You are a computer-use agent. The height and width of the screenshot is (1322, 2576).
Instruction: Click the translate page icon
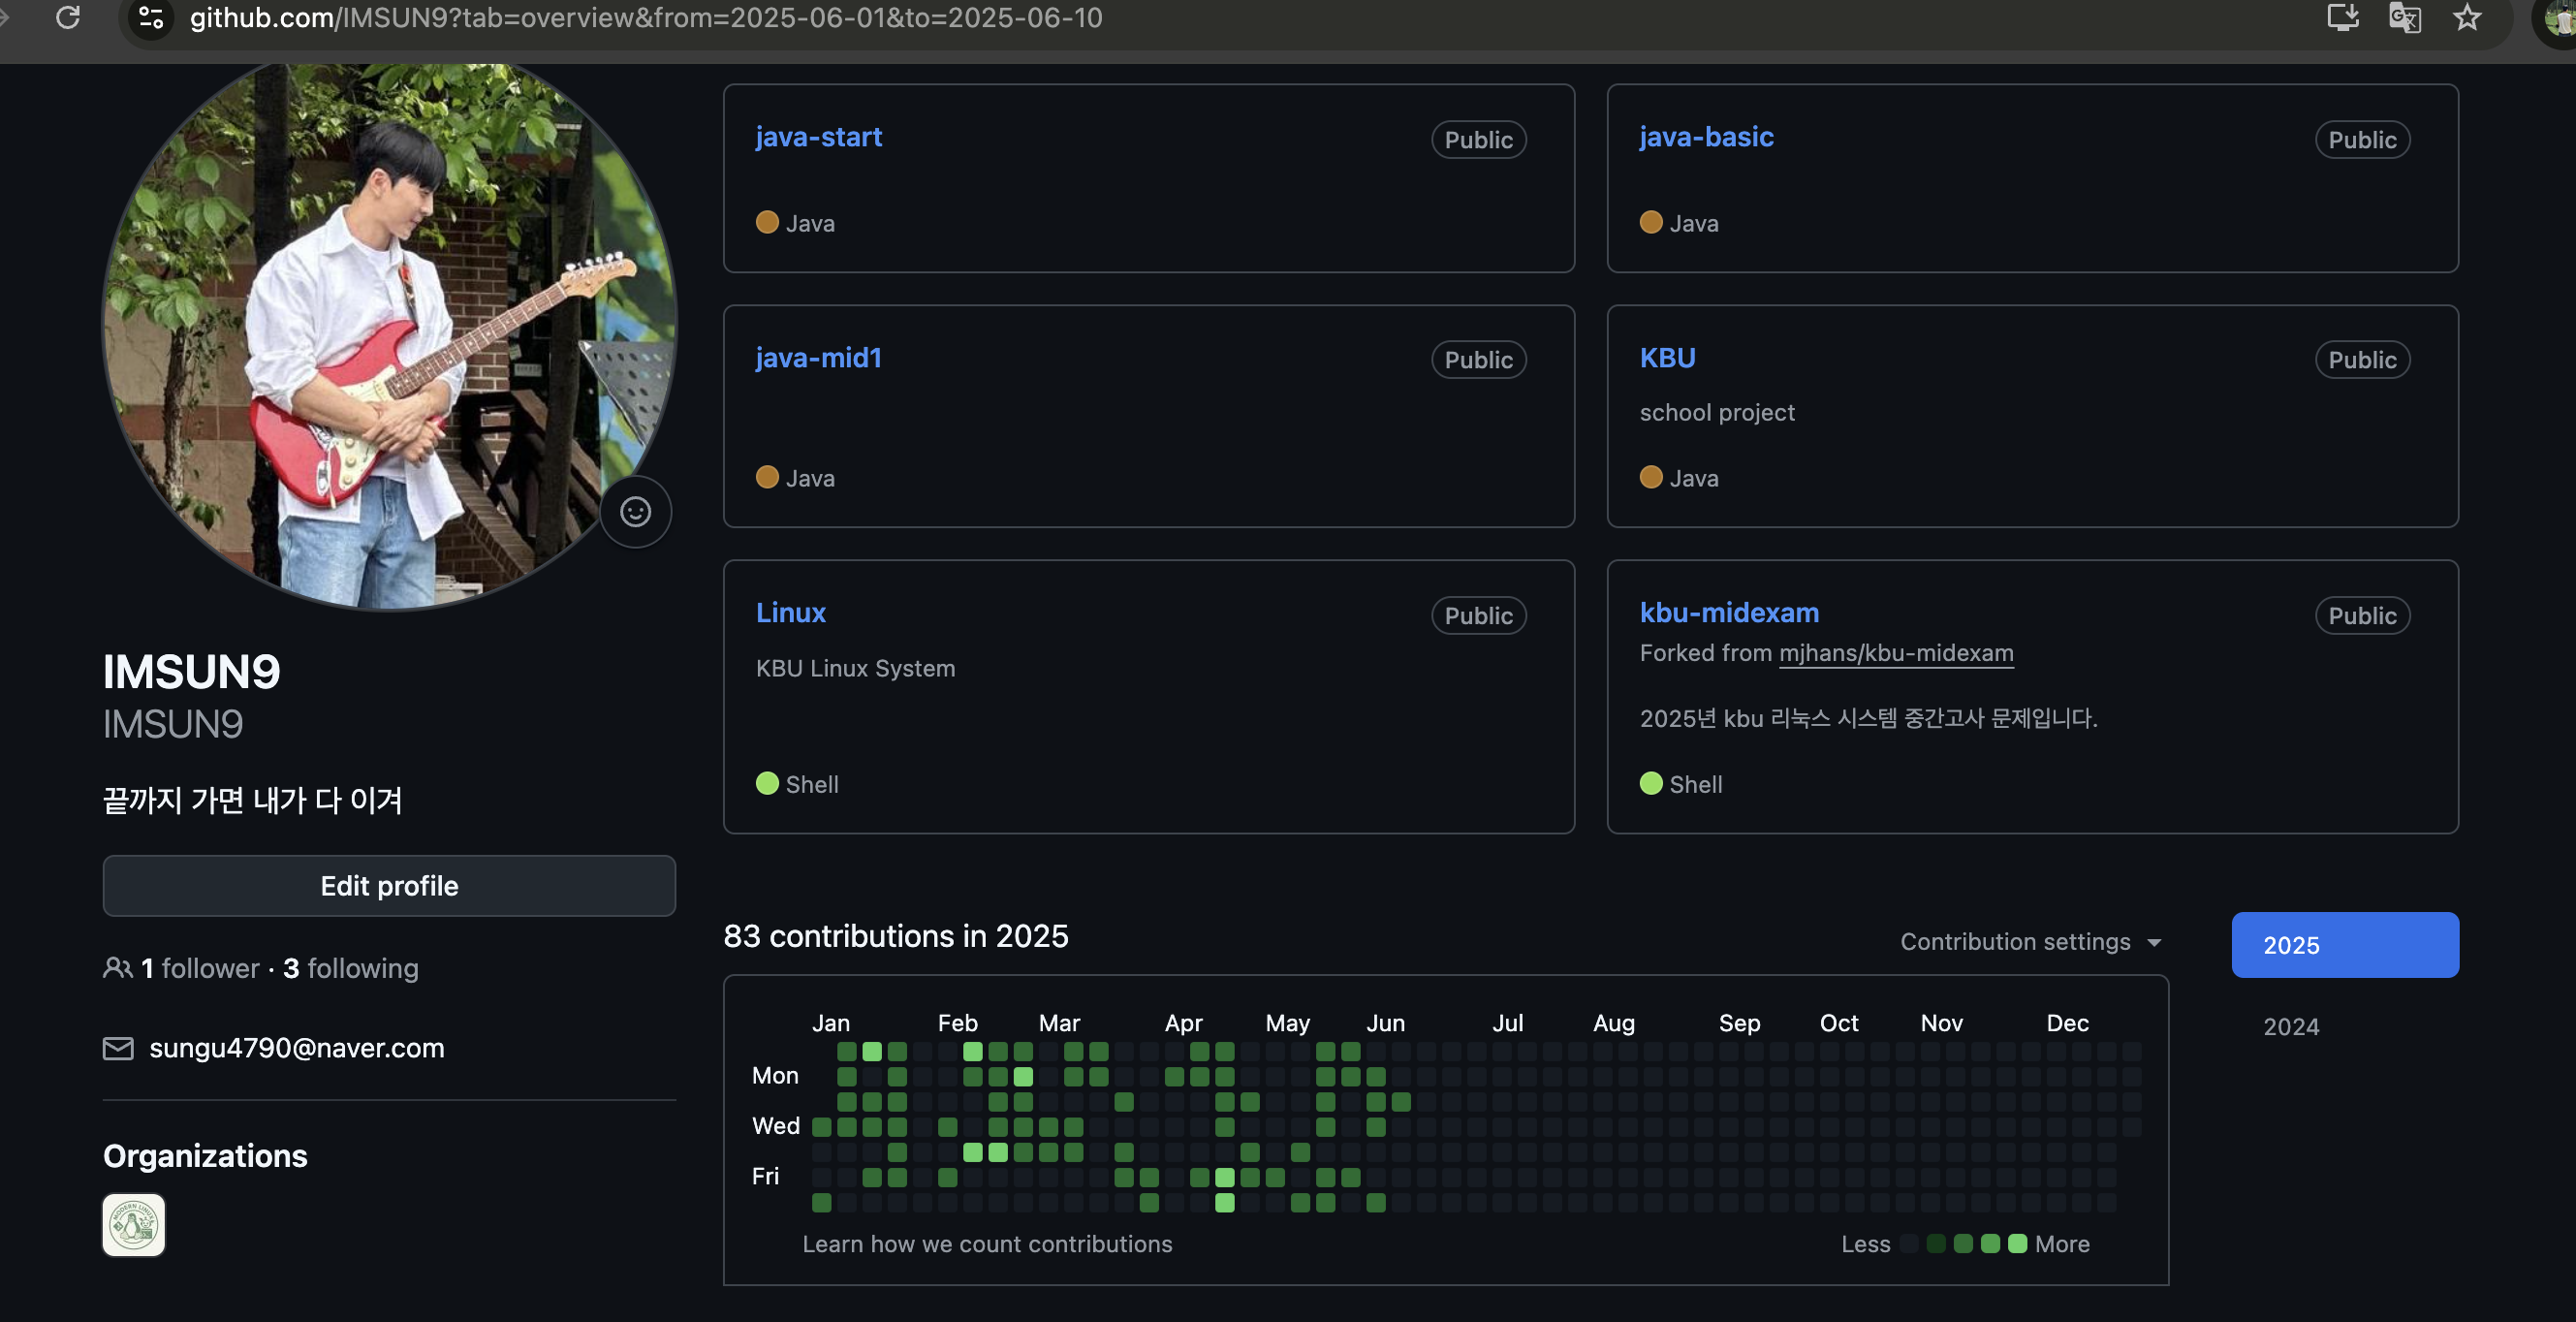pyautogui.click(x=2404, y=17)
